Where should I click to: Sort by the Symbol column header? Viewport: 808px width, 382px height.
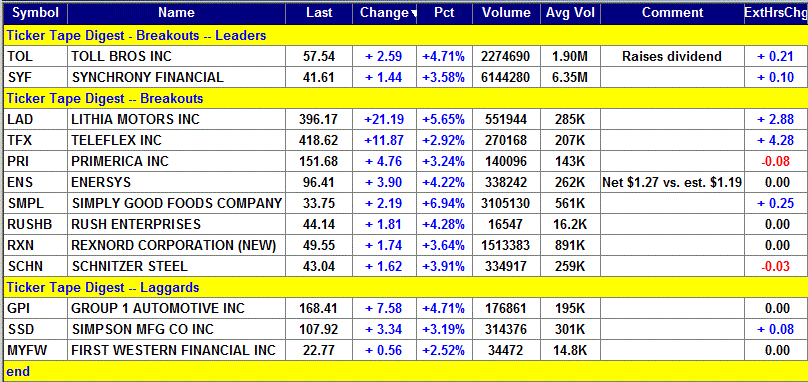(35, 13)
